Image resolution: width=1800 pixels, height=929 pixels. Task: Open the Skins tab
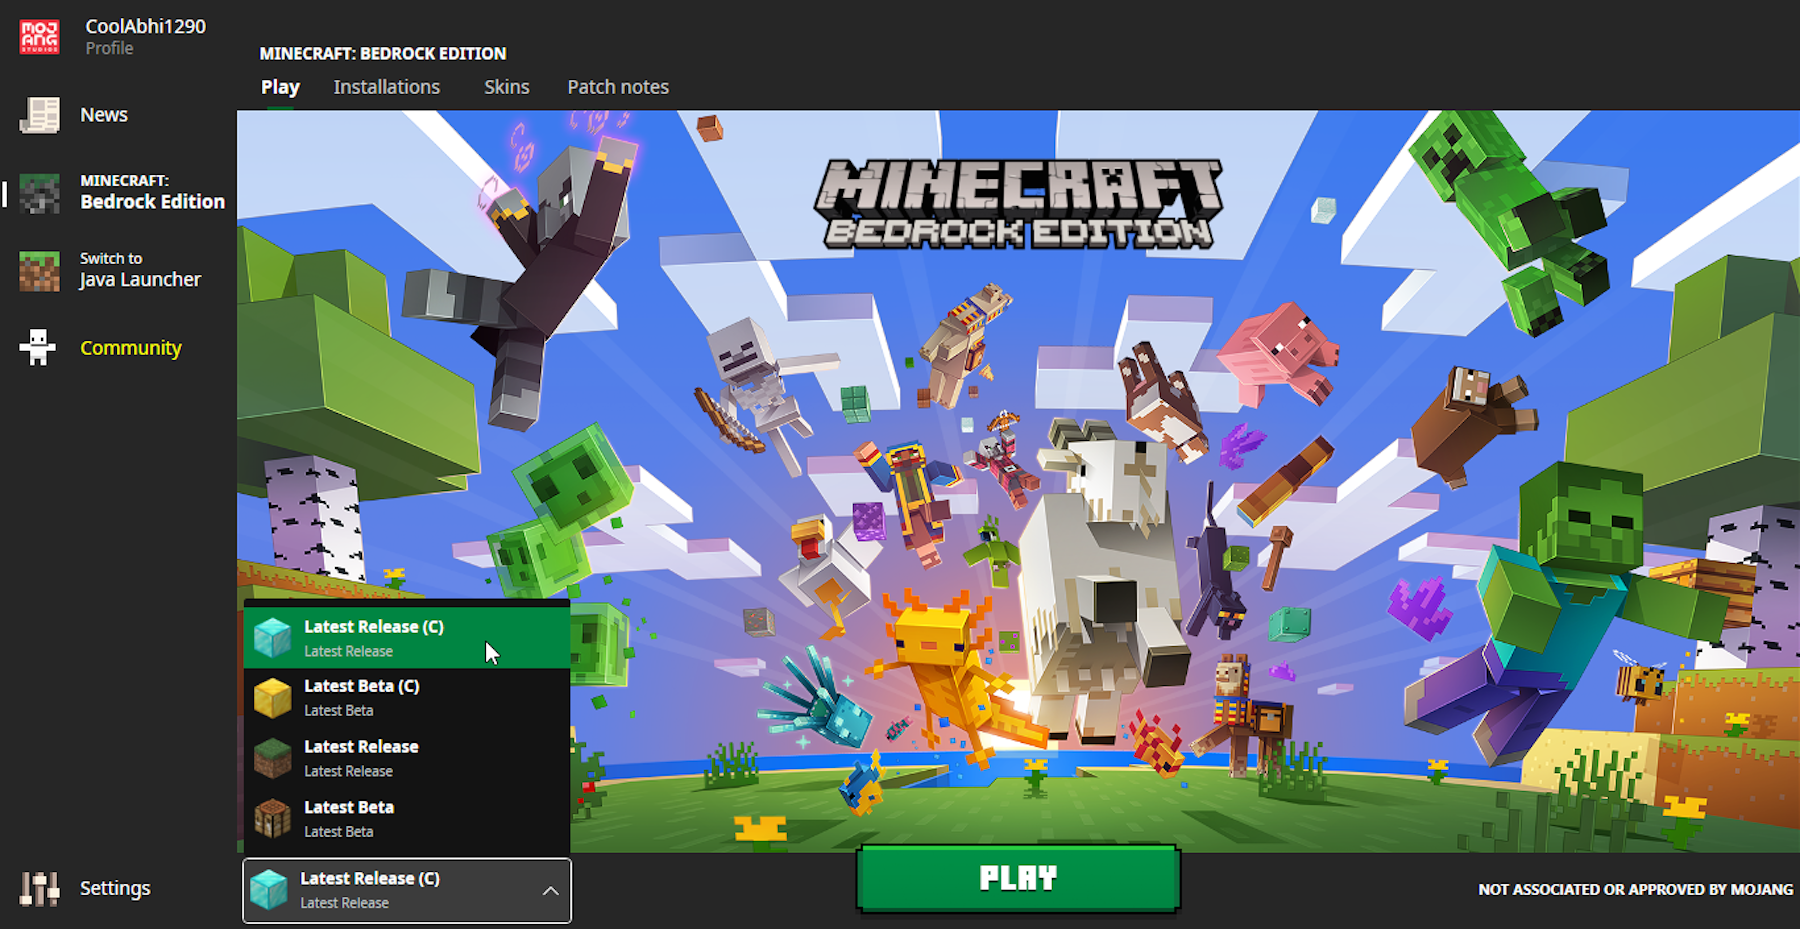[506, 87]
